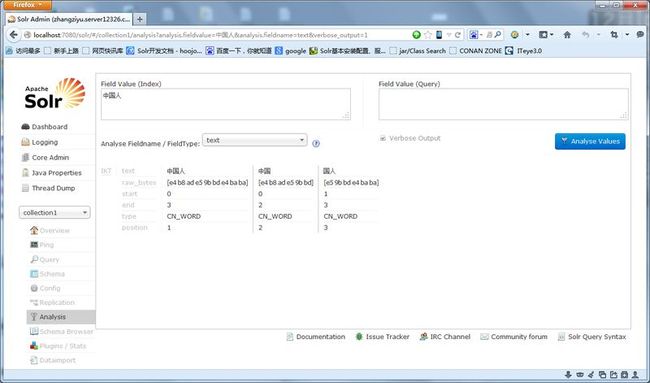The height and width of the screenshot is (383, 650).
Task: Open a new browser tab
Action: tap(140, 19)
